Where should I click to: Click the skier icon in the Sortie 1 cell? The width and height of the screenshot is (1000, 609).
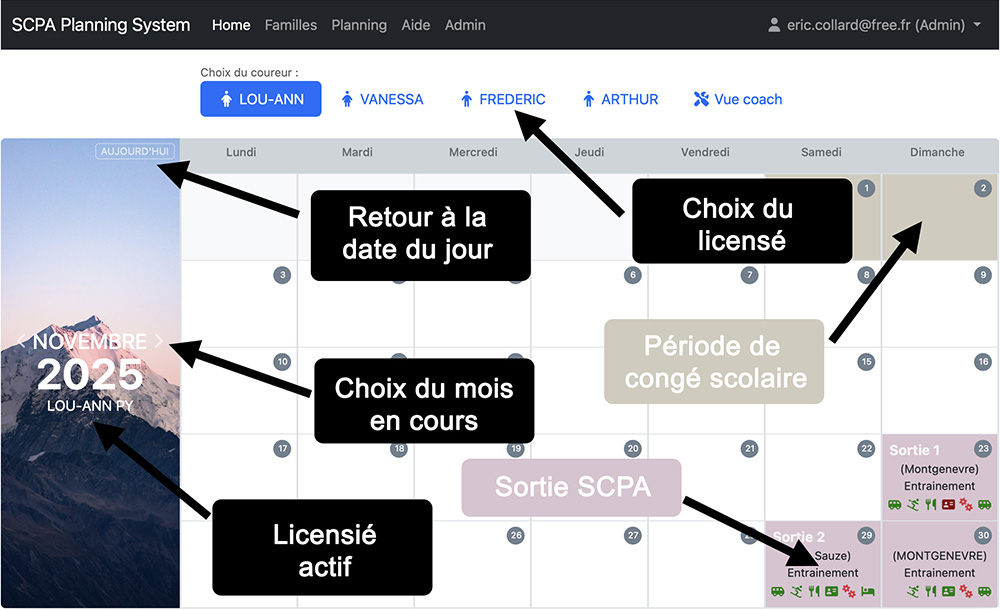pos(912,504)
